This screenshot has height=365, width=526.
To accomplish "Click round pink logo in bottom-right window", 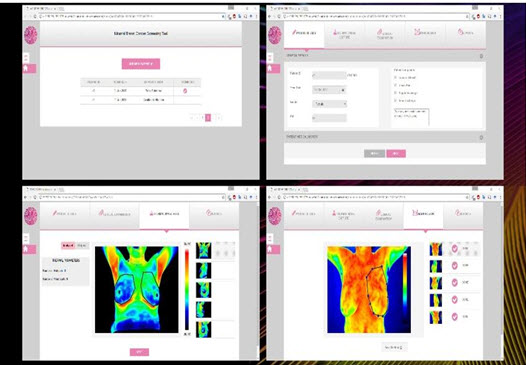I will [x=275, y=216].
